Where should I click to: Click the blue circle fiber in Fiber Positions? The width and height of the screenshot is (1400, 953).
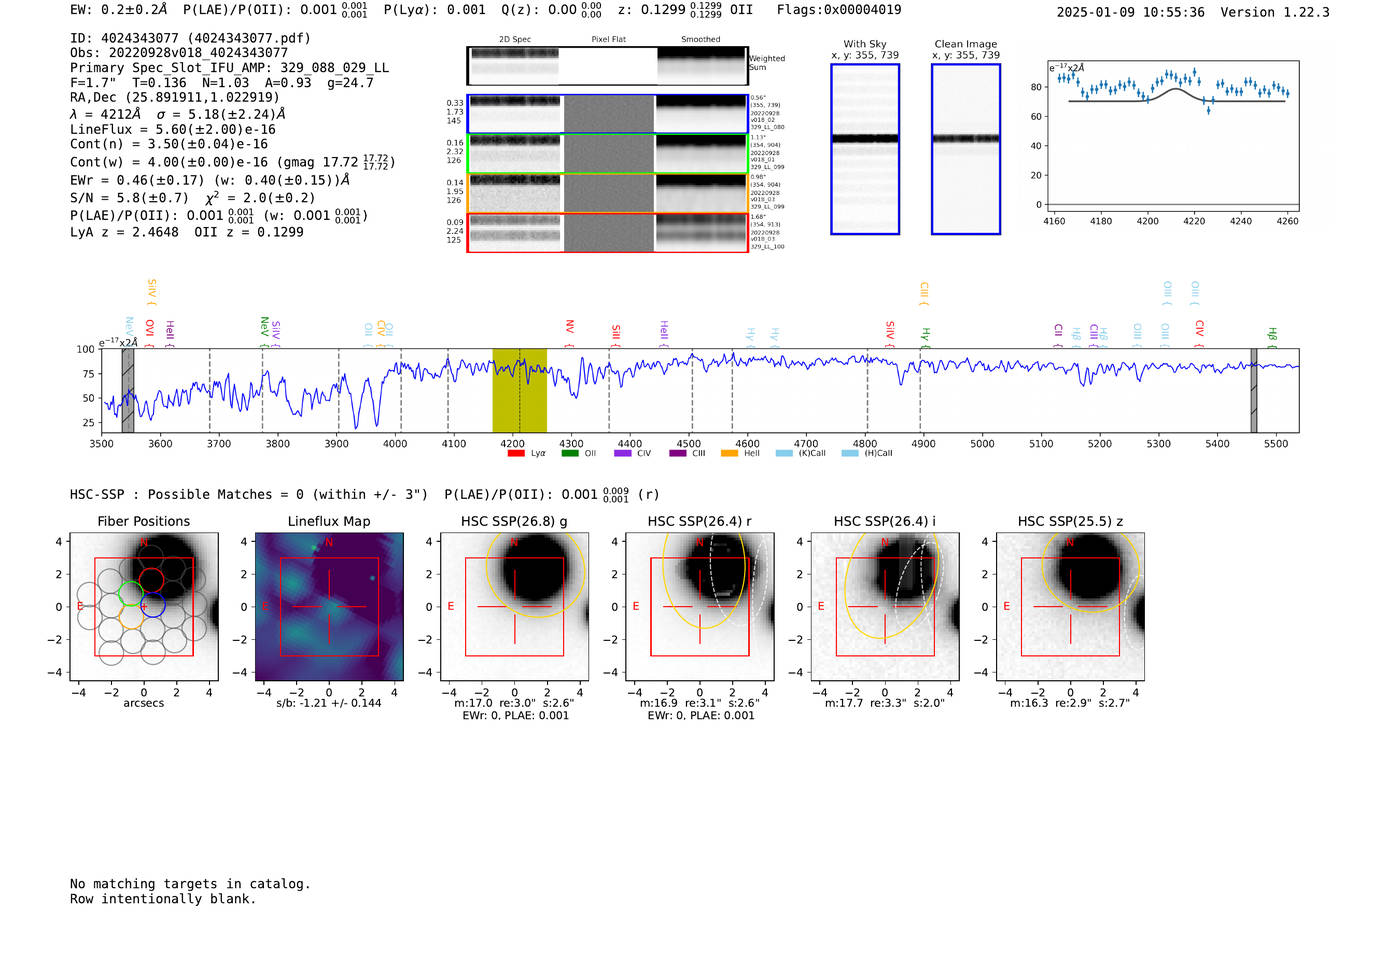pyautogui.click(x=153, y=605)
